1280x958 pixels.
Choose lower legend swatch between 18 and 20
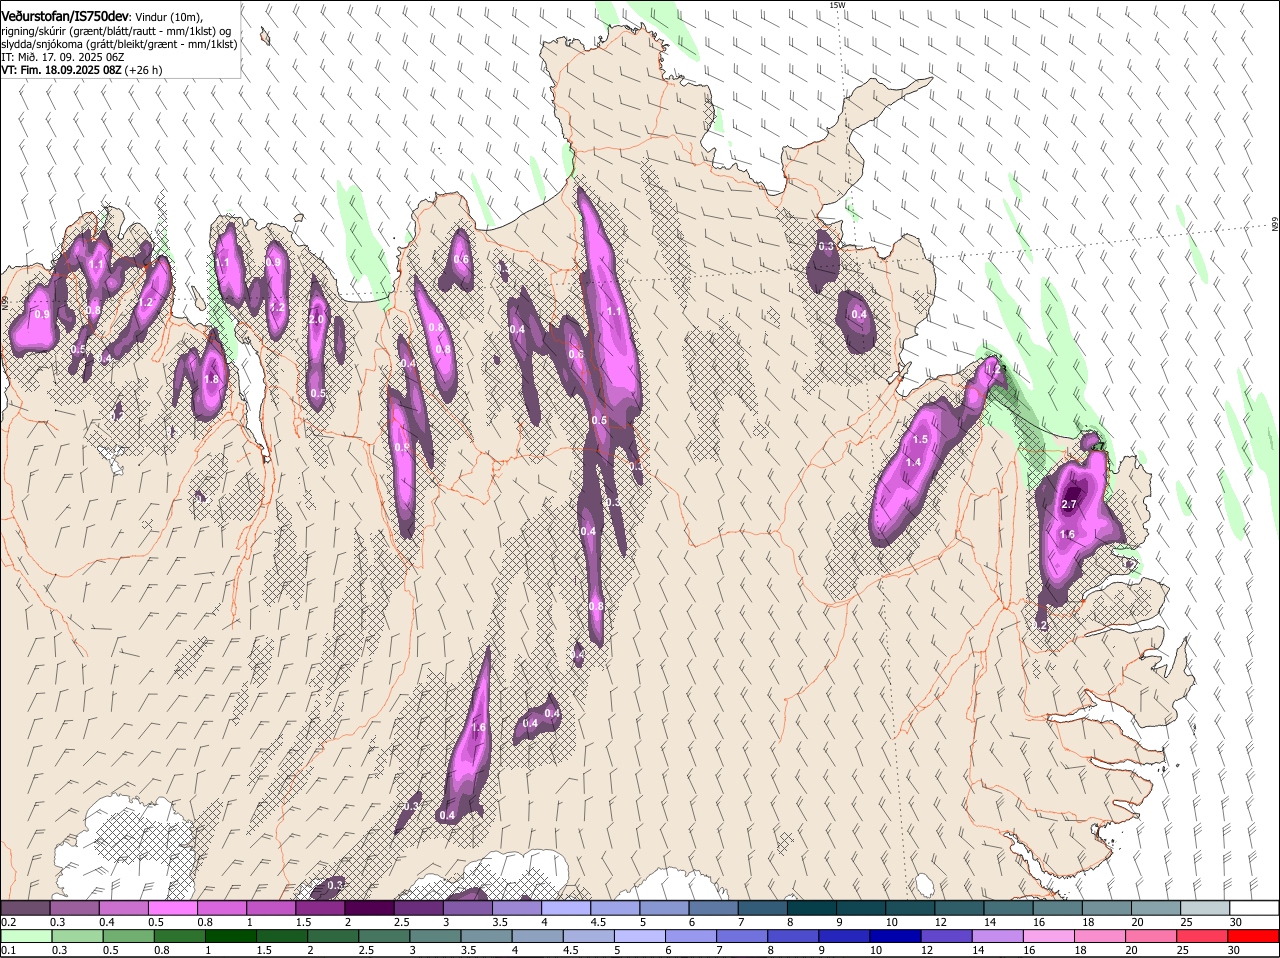pyautogui.click(x=1099, y=936)
